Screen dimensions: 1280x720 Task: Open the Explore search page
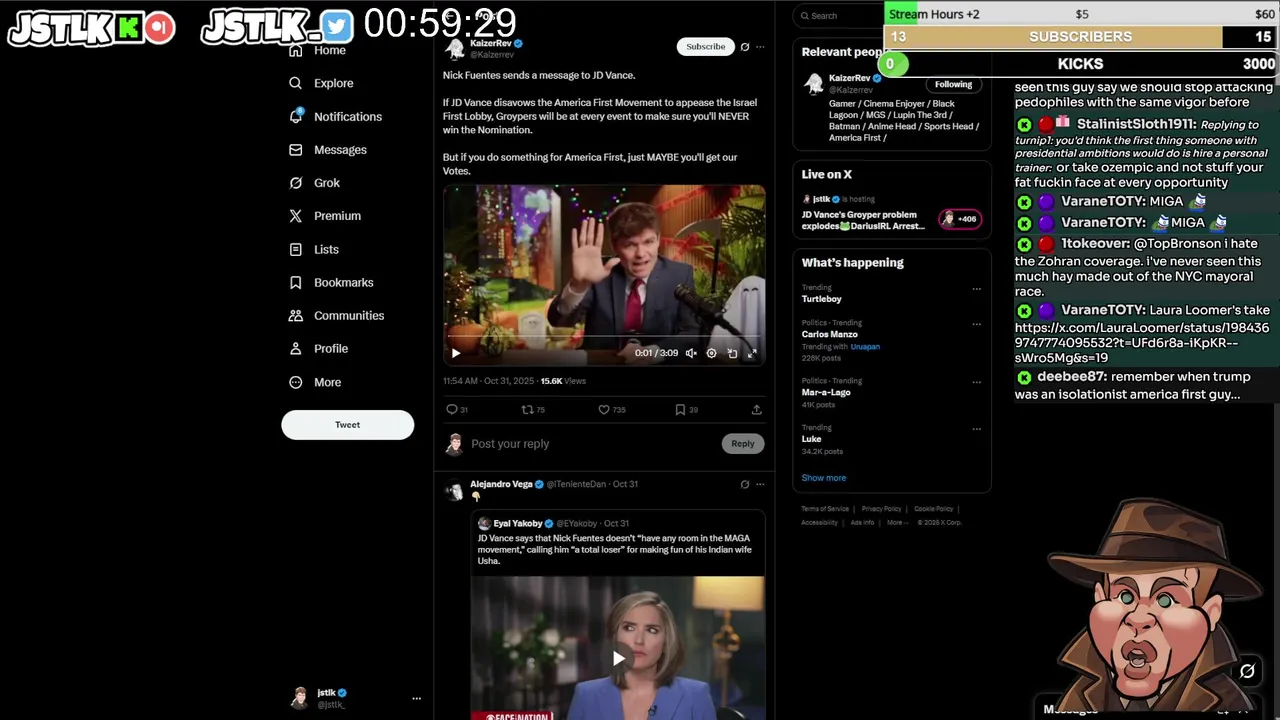point(321,83)
